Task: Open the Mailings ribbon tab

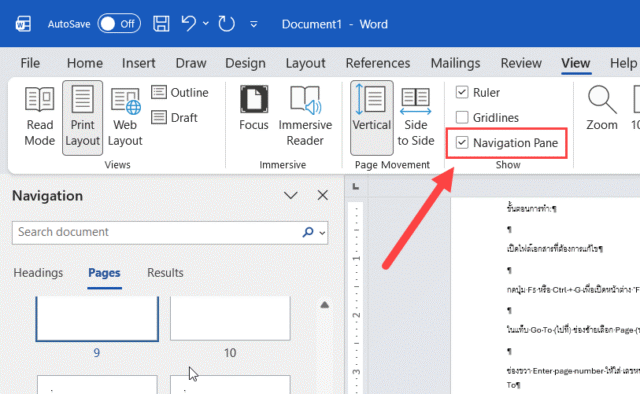Action: tap(455, 63)
